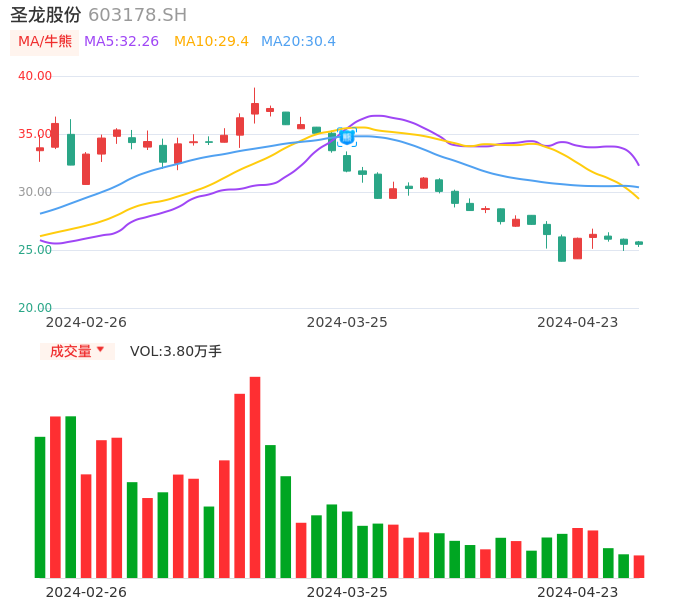Click the 2024-03-25 date under volume chart

coord(347,592)
